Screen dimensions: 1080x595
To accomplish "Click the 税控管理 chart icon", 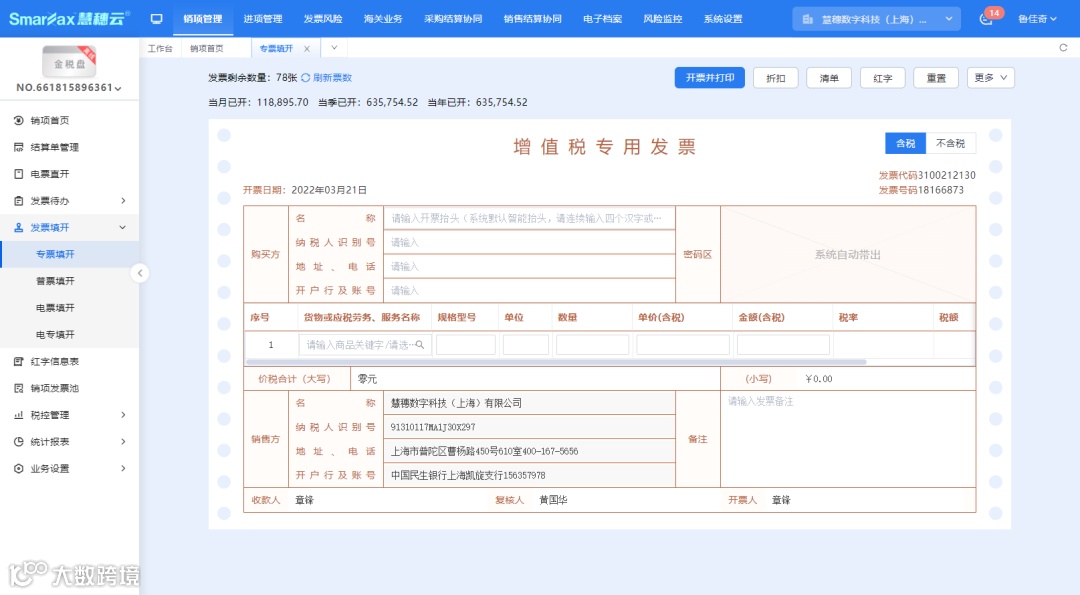I will (x=19, y=415).
